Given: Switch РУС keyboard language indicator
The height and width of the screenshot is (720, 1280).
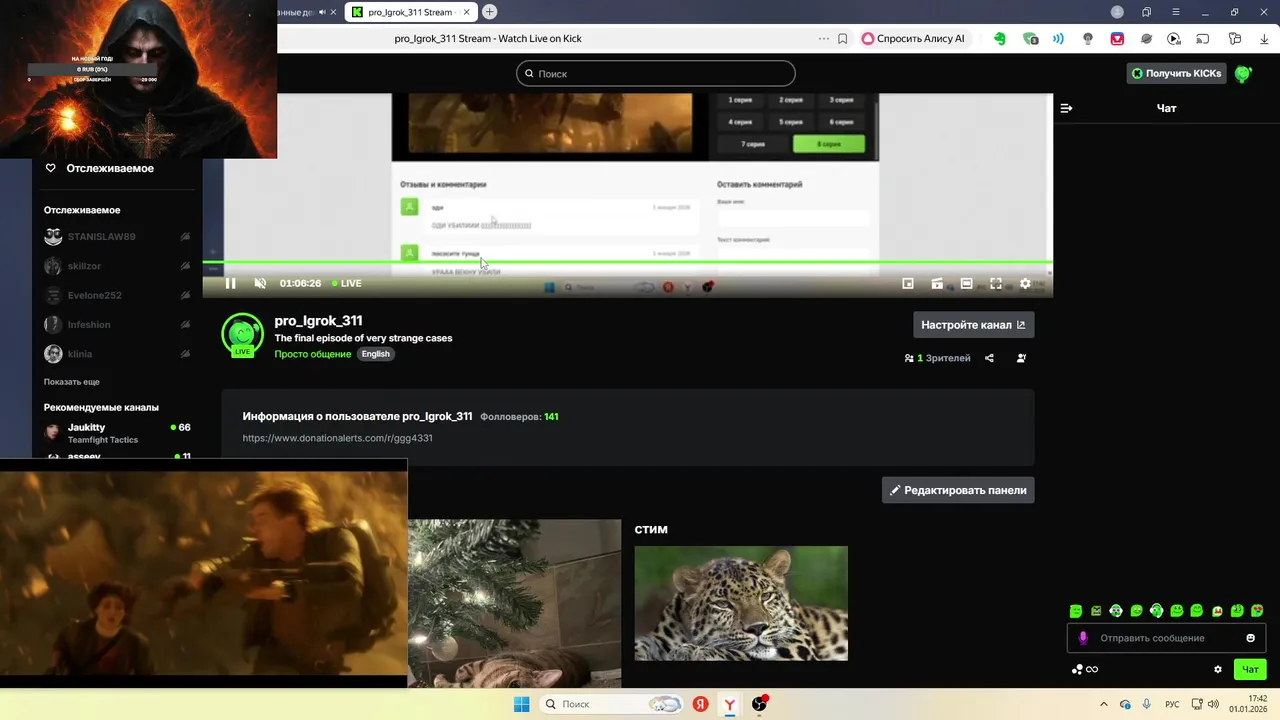Looking at the screenshot, I should (1172, 704).
